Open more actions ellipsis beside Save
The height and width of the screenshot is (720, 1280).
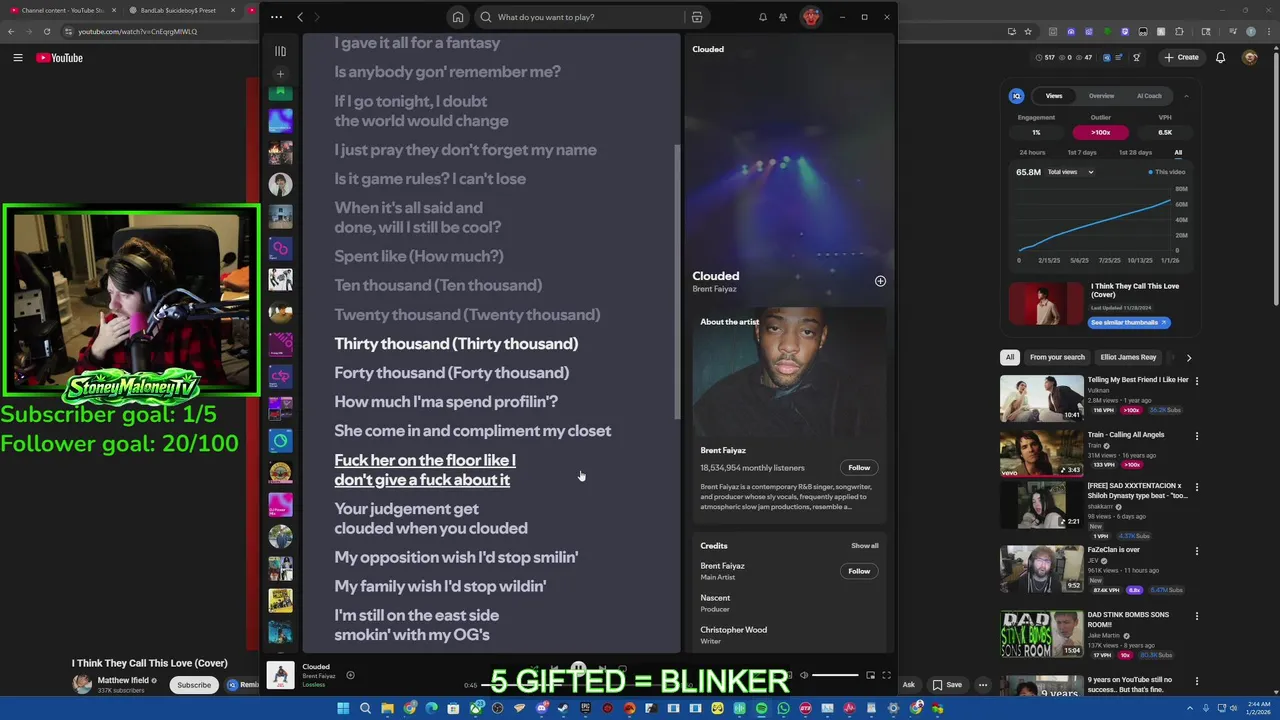[983, 685]
